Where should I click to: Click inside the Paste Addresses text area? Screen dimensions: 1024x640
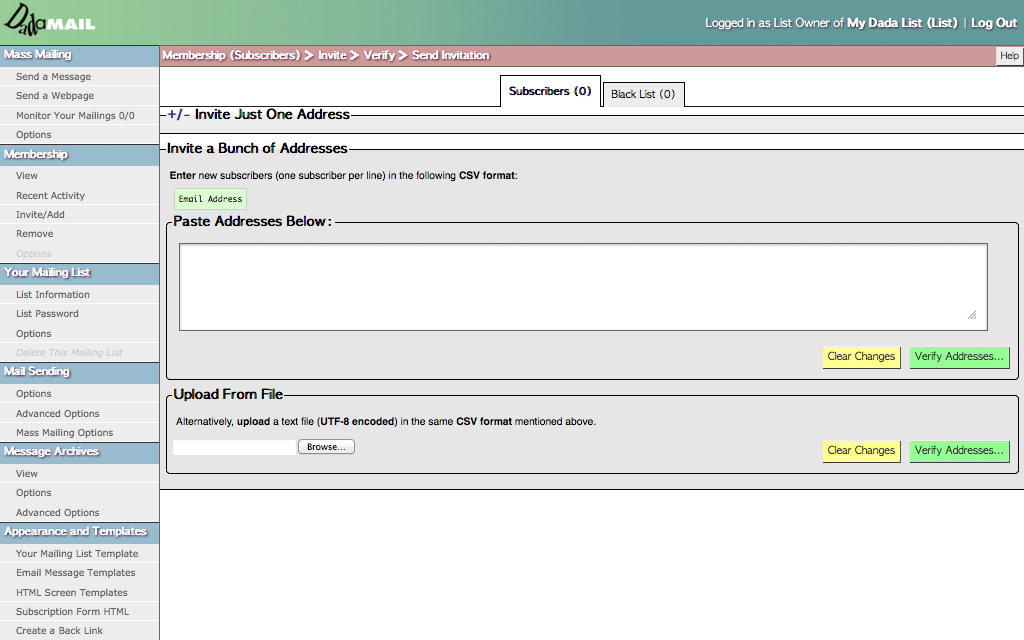pos(583,286)
